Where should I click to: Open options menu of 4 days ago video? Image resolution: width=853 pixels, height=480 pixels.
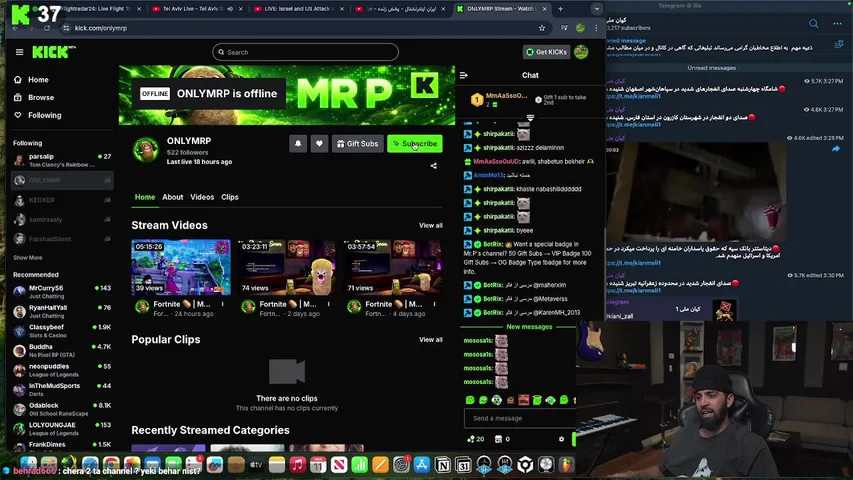point(434,304)
